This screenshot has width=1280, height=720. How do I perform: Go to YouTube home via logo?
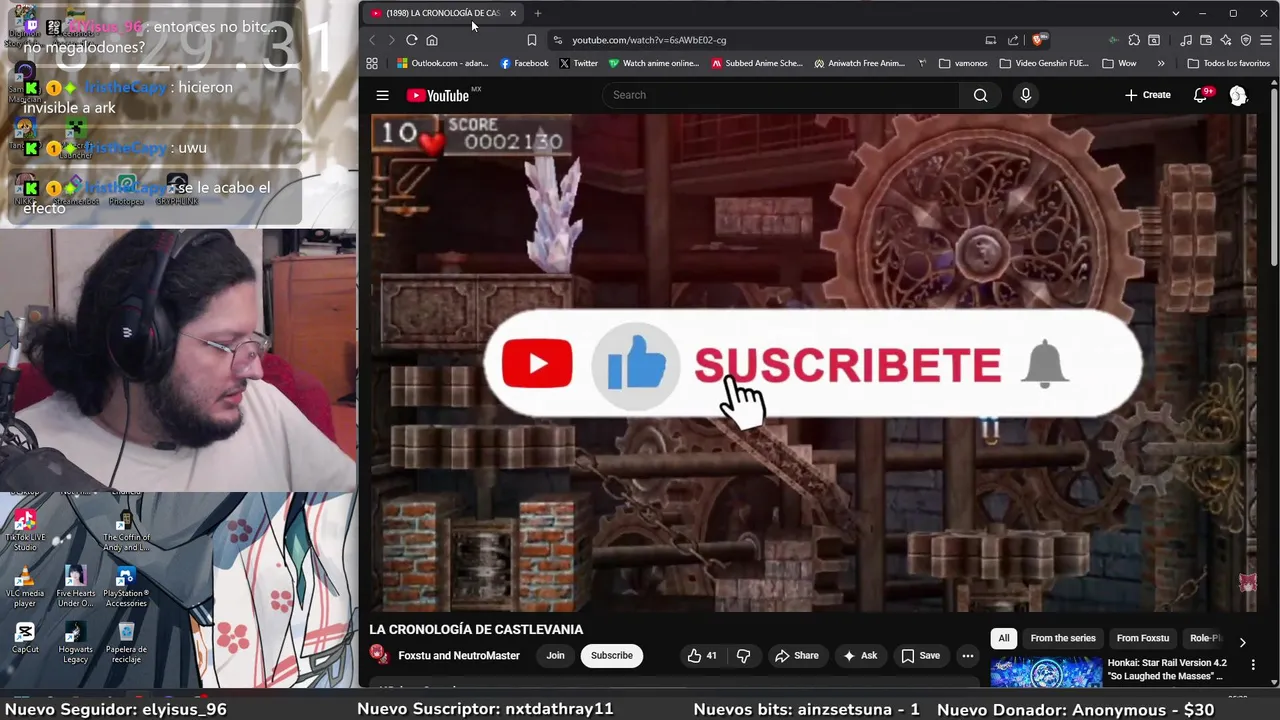438,95
